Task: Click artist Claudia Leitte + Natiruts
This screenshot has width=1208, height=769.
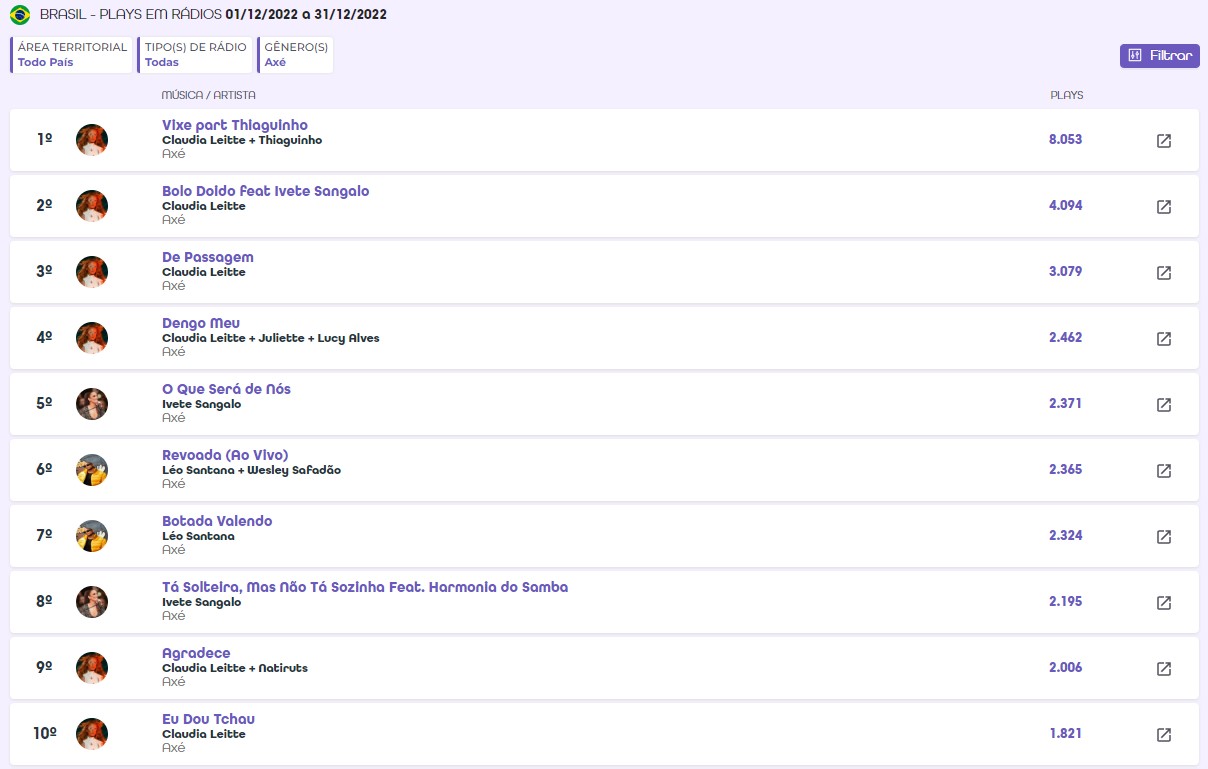Action: pyautogui.click(x=235, y=668)
